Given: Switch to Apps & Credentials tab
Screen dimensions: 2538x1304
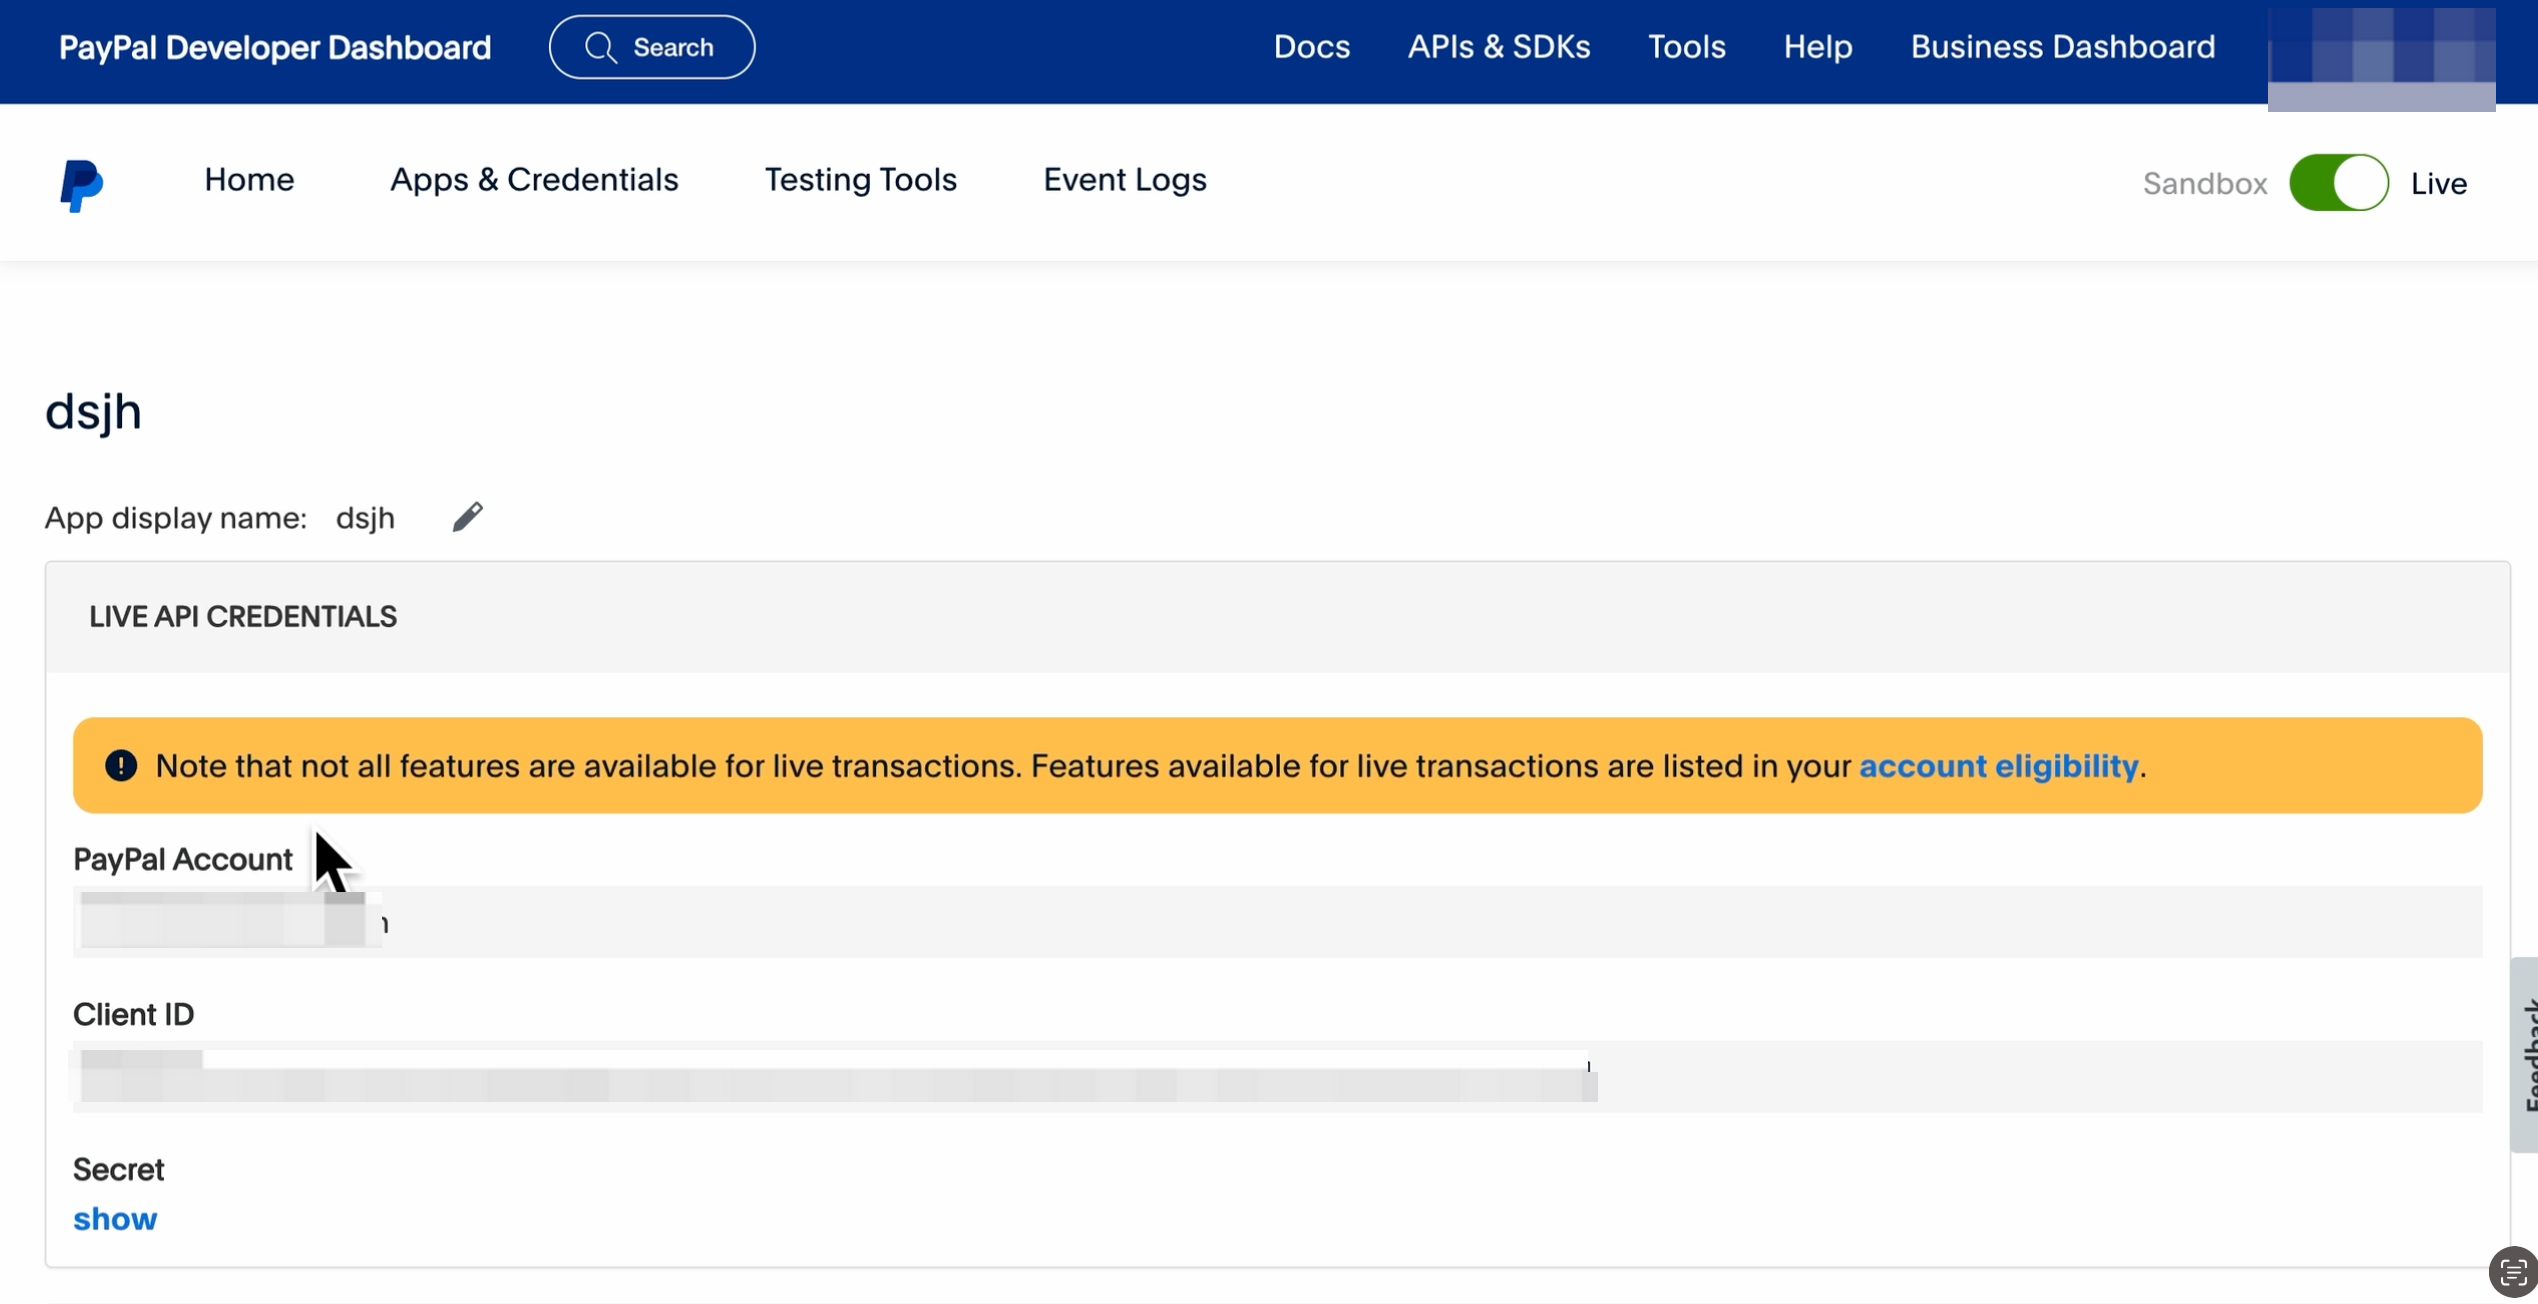Looking at the screenshot, I should [x=534, y=180].
